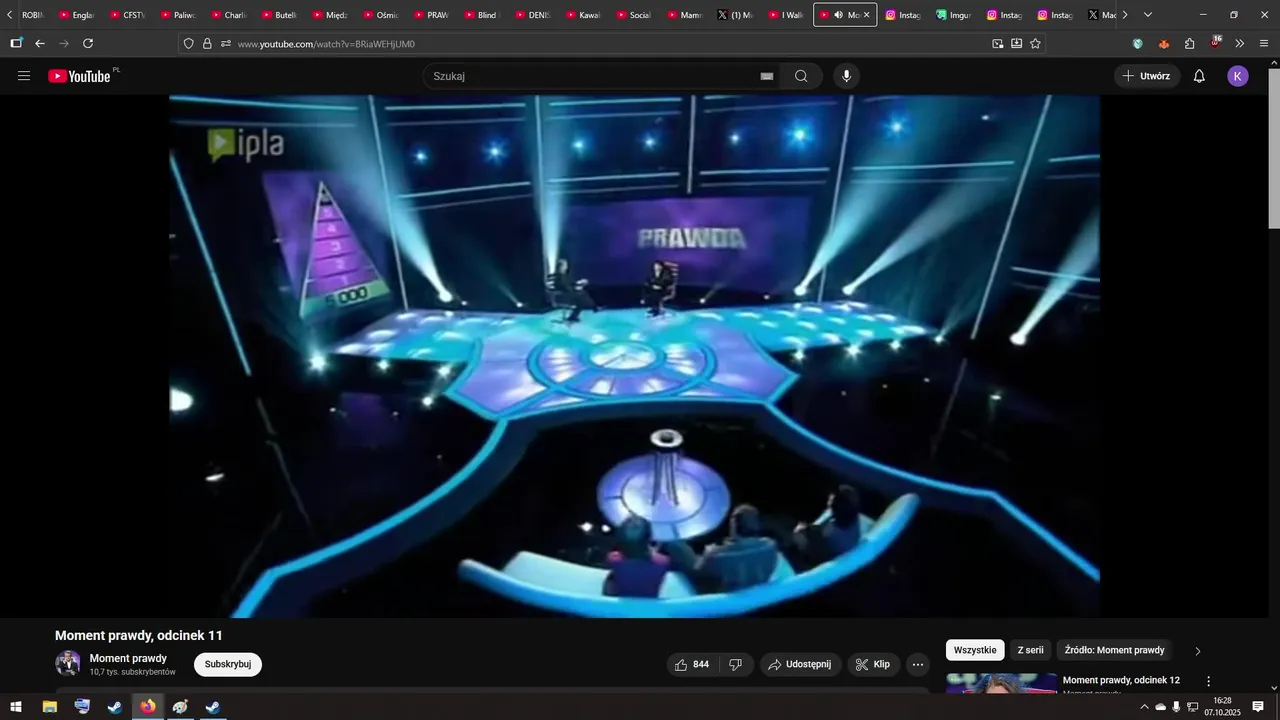1280x720 pixels.
Task: Show more filter chips with the arrow
Action: click(1198, 651)
